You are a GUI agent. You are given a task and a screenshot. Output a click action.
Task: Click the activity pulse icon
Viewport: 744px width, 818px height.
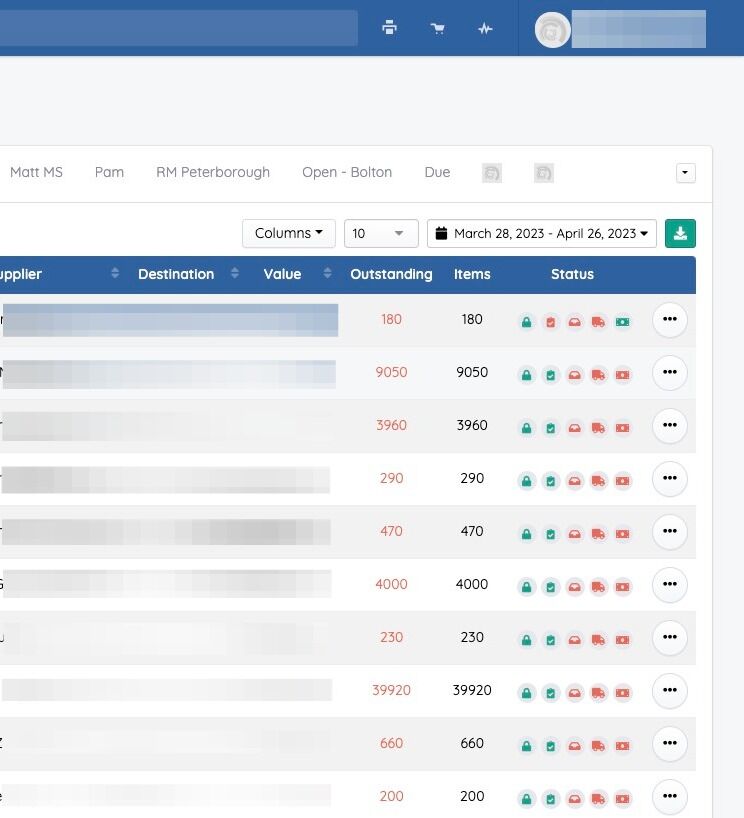pos(485,28)
